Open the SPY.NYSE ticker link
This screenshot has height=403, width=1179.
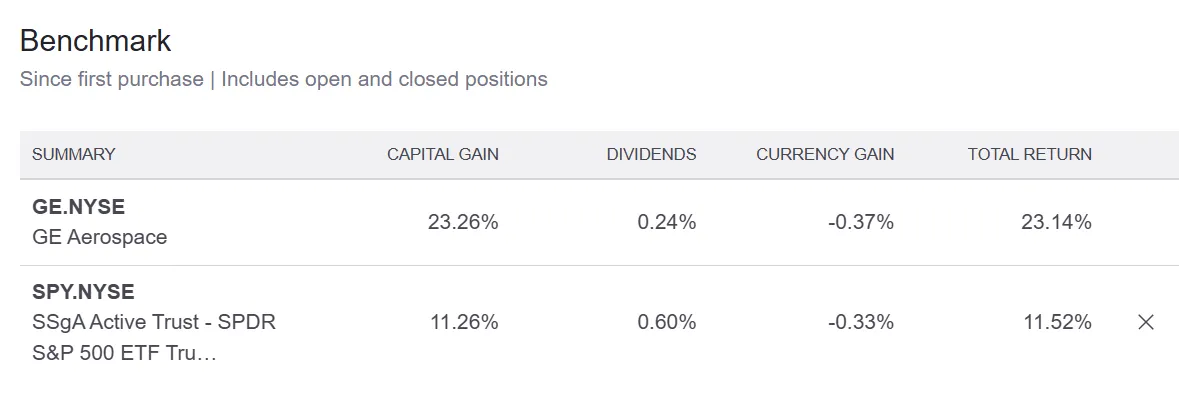[83, 292]
